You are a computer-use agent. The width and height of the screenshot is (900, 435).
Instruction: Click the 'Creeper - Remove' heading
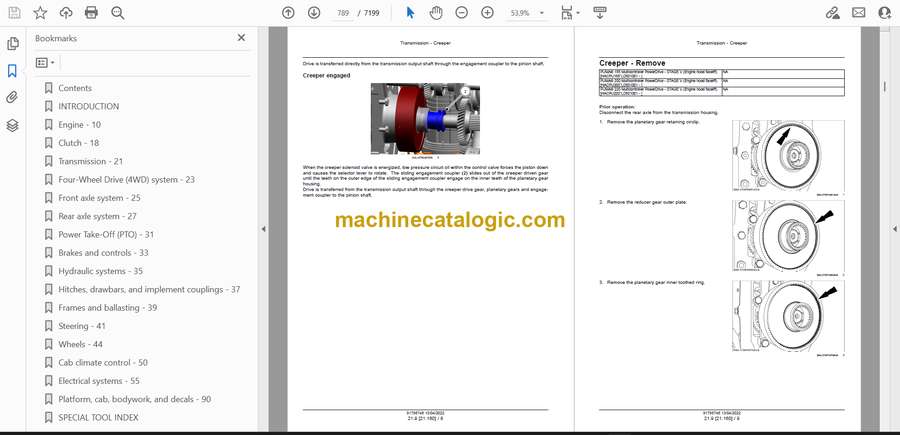(632, 63)
